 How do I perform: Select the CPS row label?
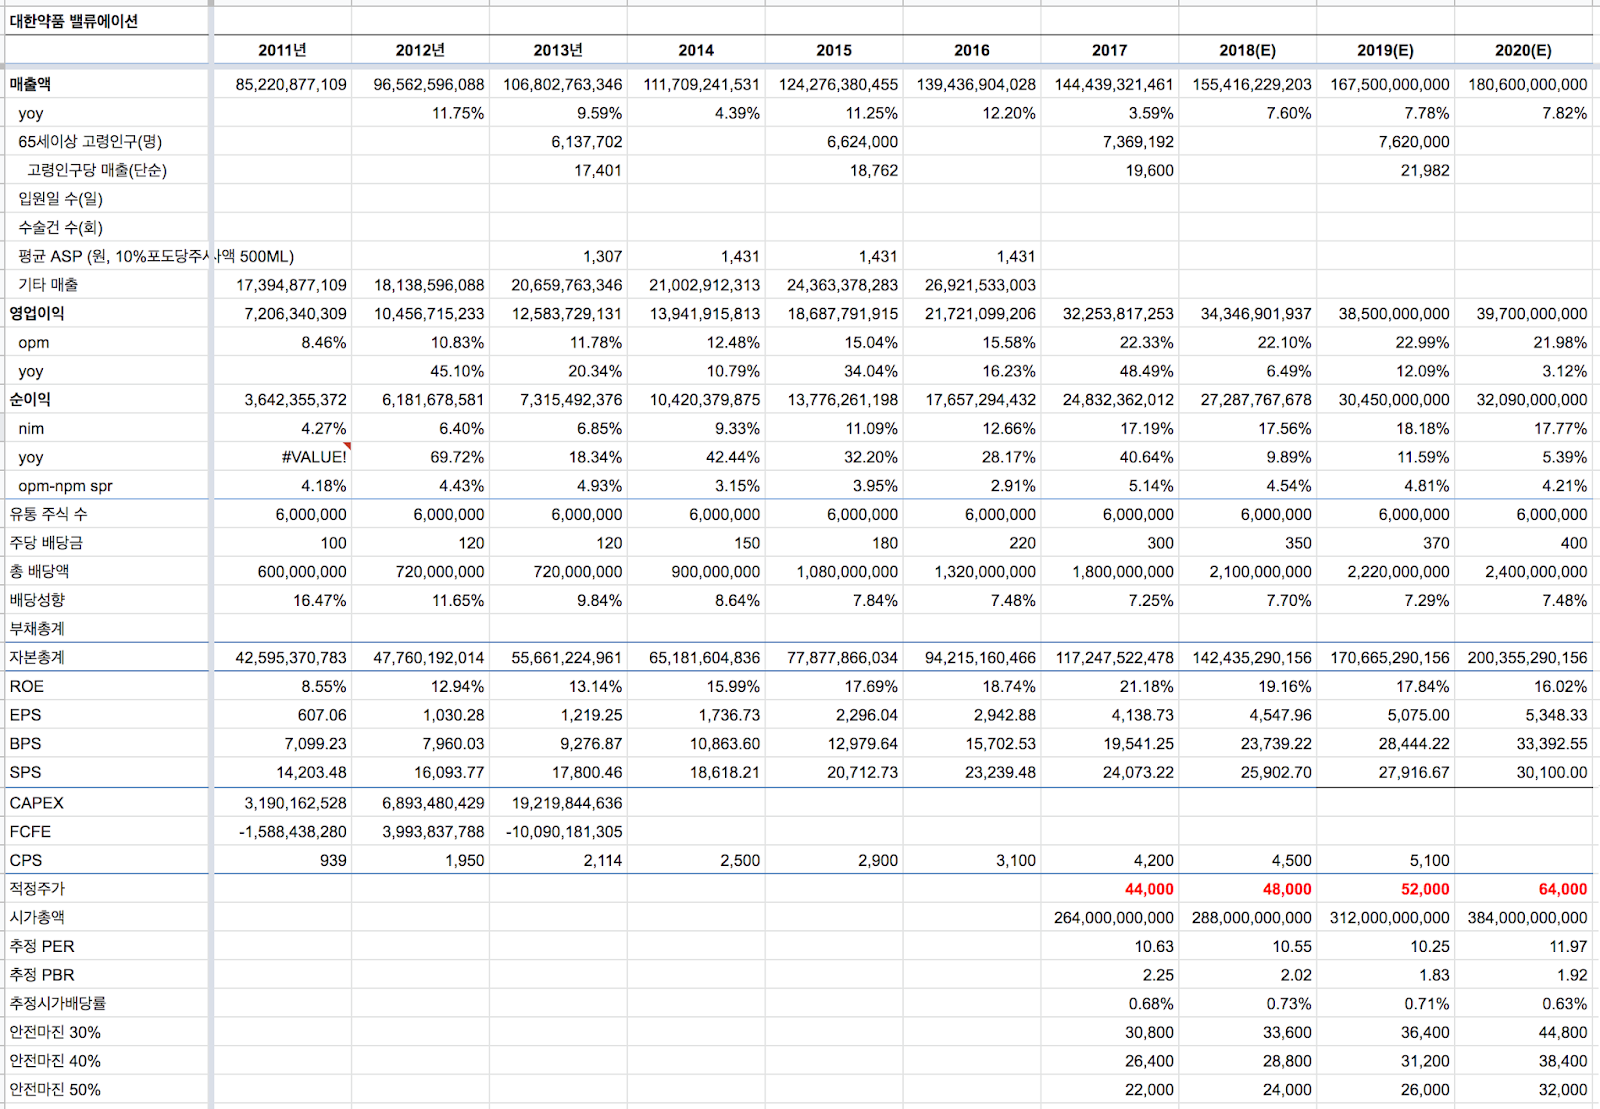click(x=26, y=861)
